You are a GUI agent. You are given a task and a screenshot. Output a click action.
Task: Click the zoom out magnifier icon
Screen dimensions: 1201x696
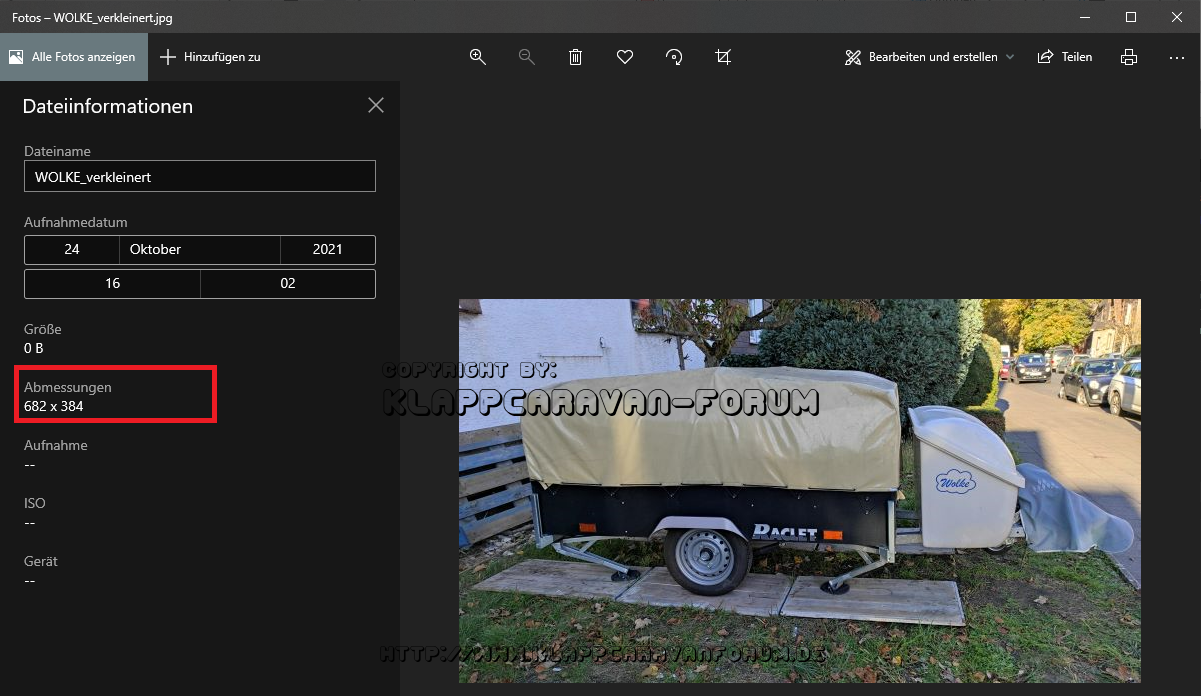[x=527, y=57]
